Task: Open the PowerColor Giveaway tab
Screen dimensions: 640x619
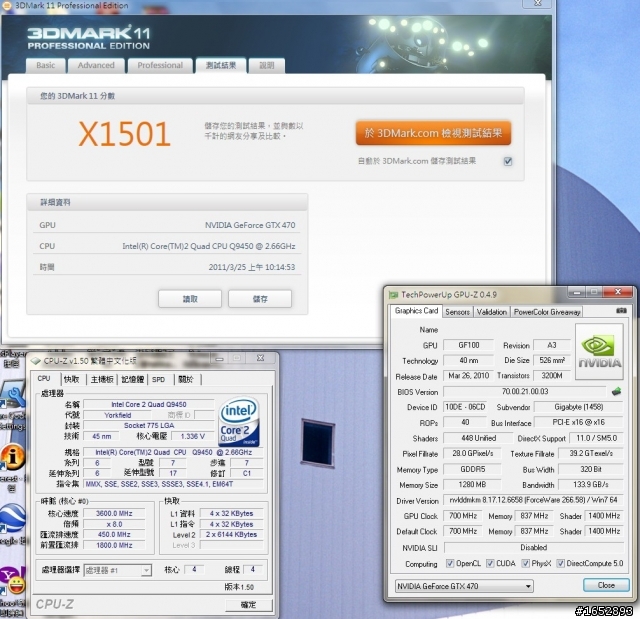Action: point(547,312)
